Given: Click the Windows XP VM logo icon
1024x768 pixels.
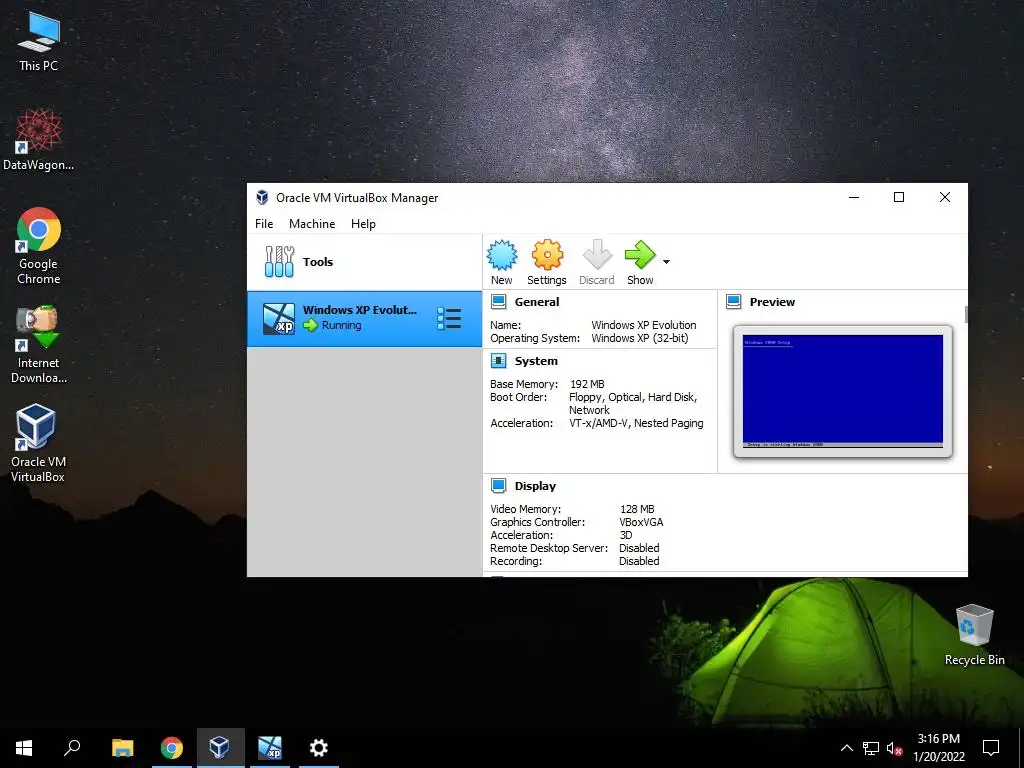Looking at the screenshot, I should [278, 319].
